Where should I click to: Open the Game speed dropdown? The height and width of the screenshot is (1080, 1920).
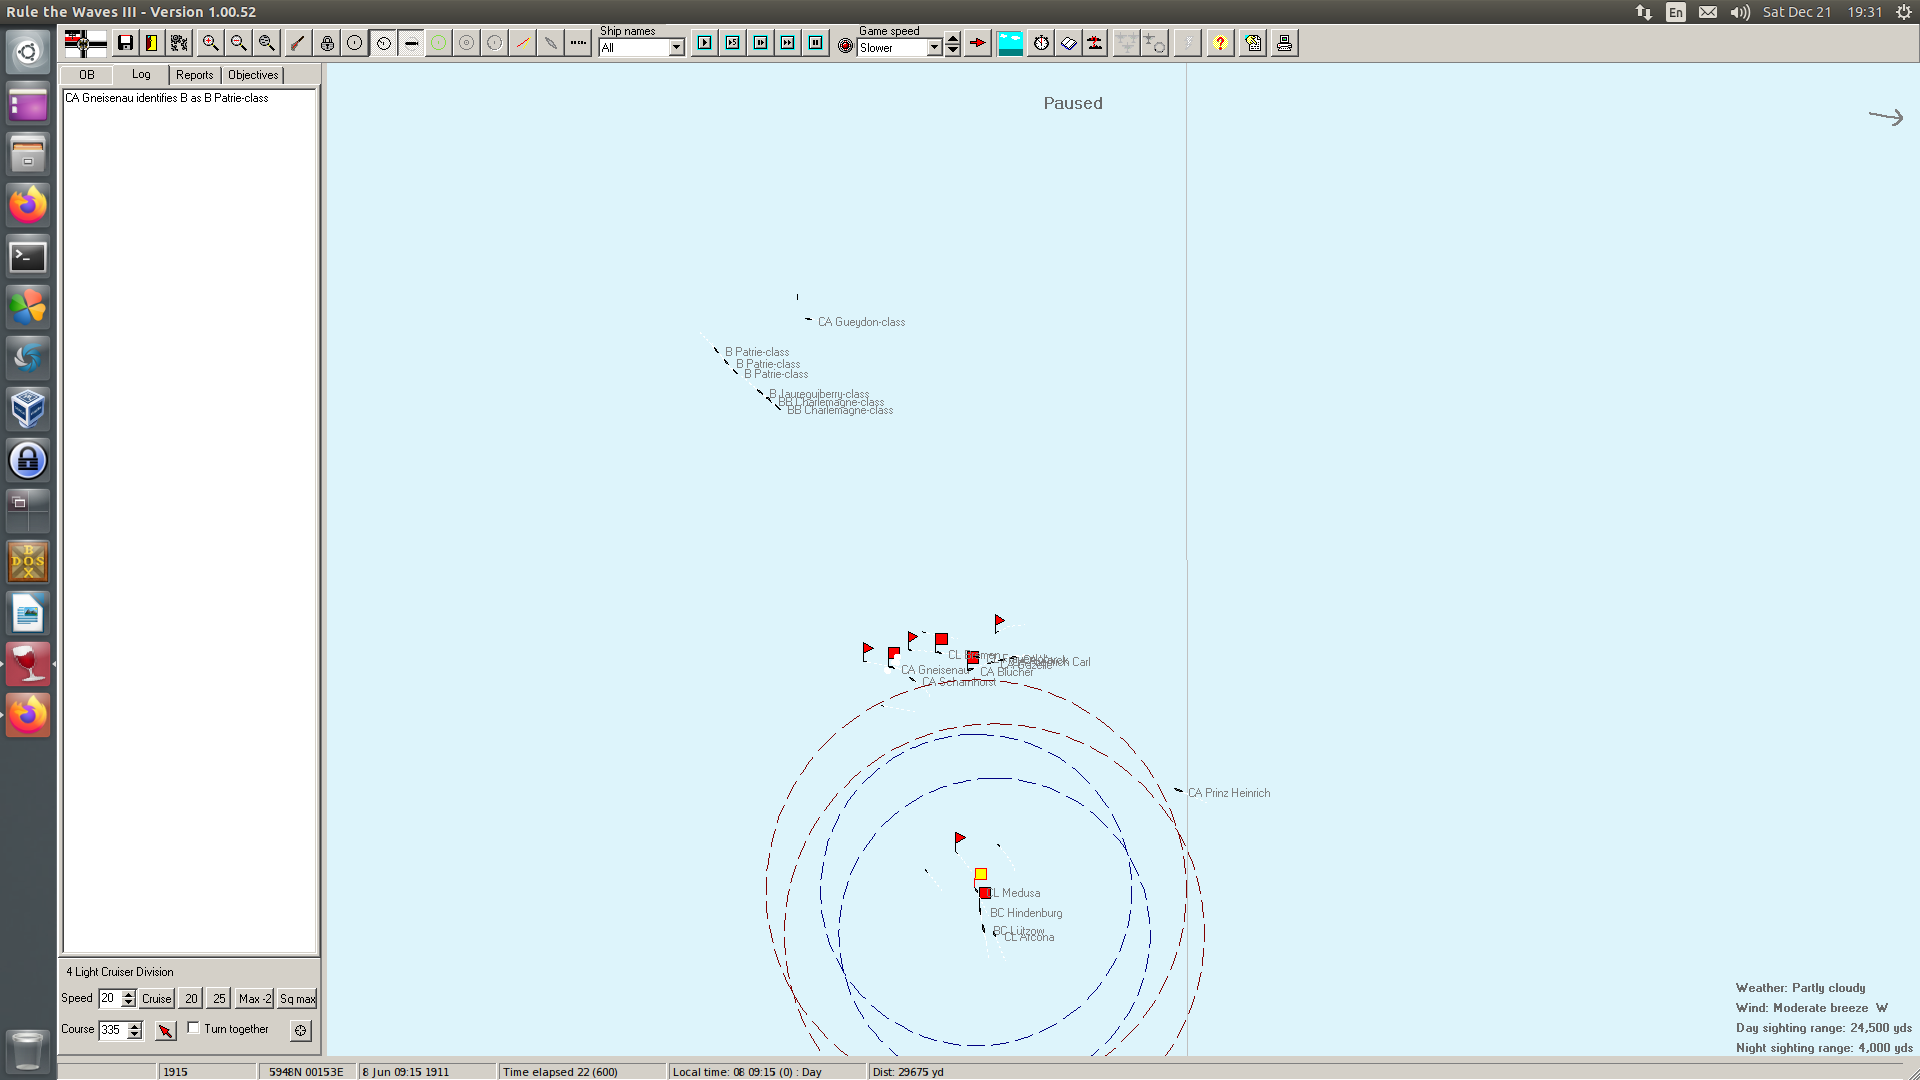pos(935,47)
